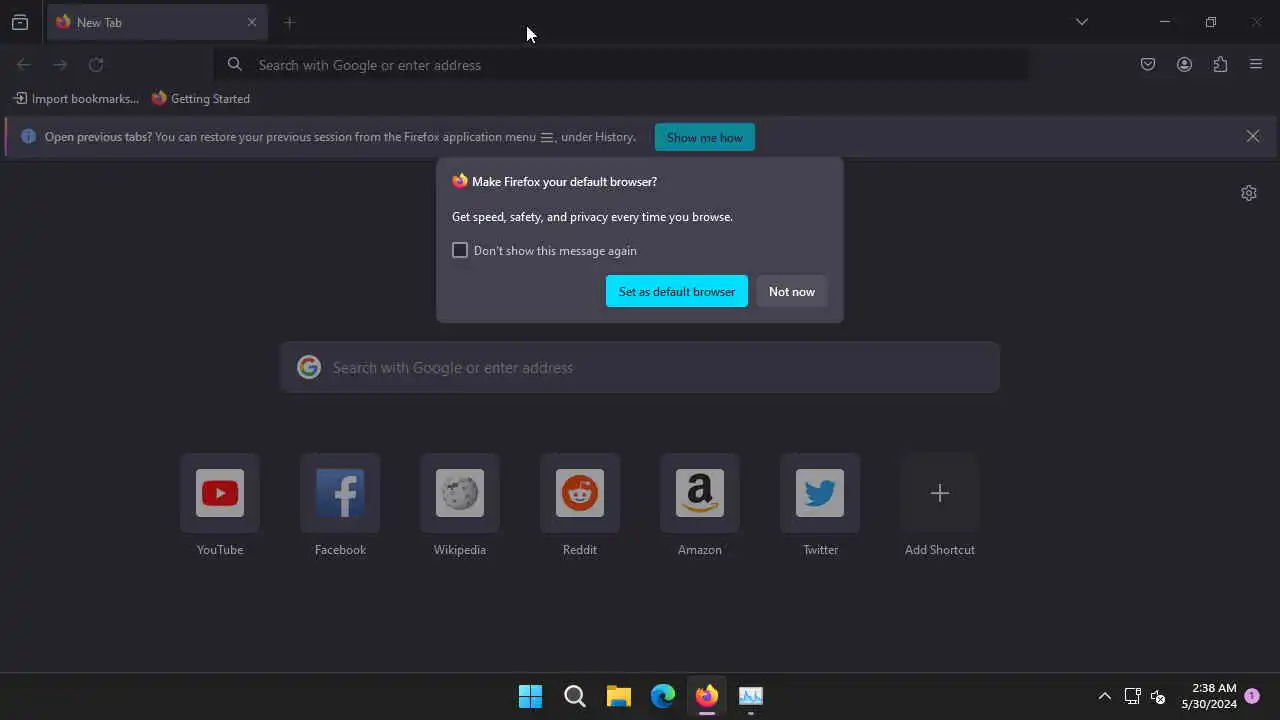
Task: Click the back navigation arrow
Action: click(24, 65)
